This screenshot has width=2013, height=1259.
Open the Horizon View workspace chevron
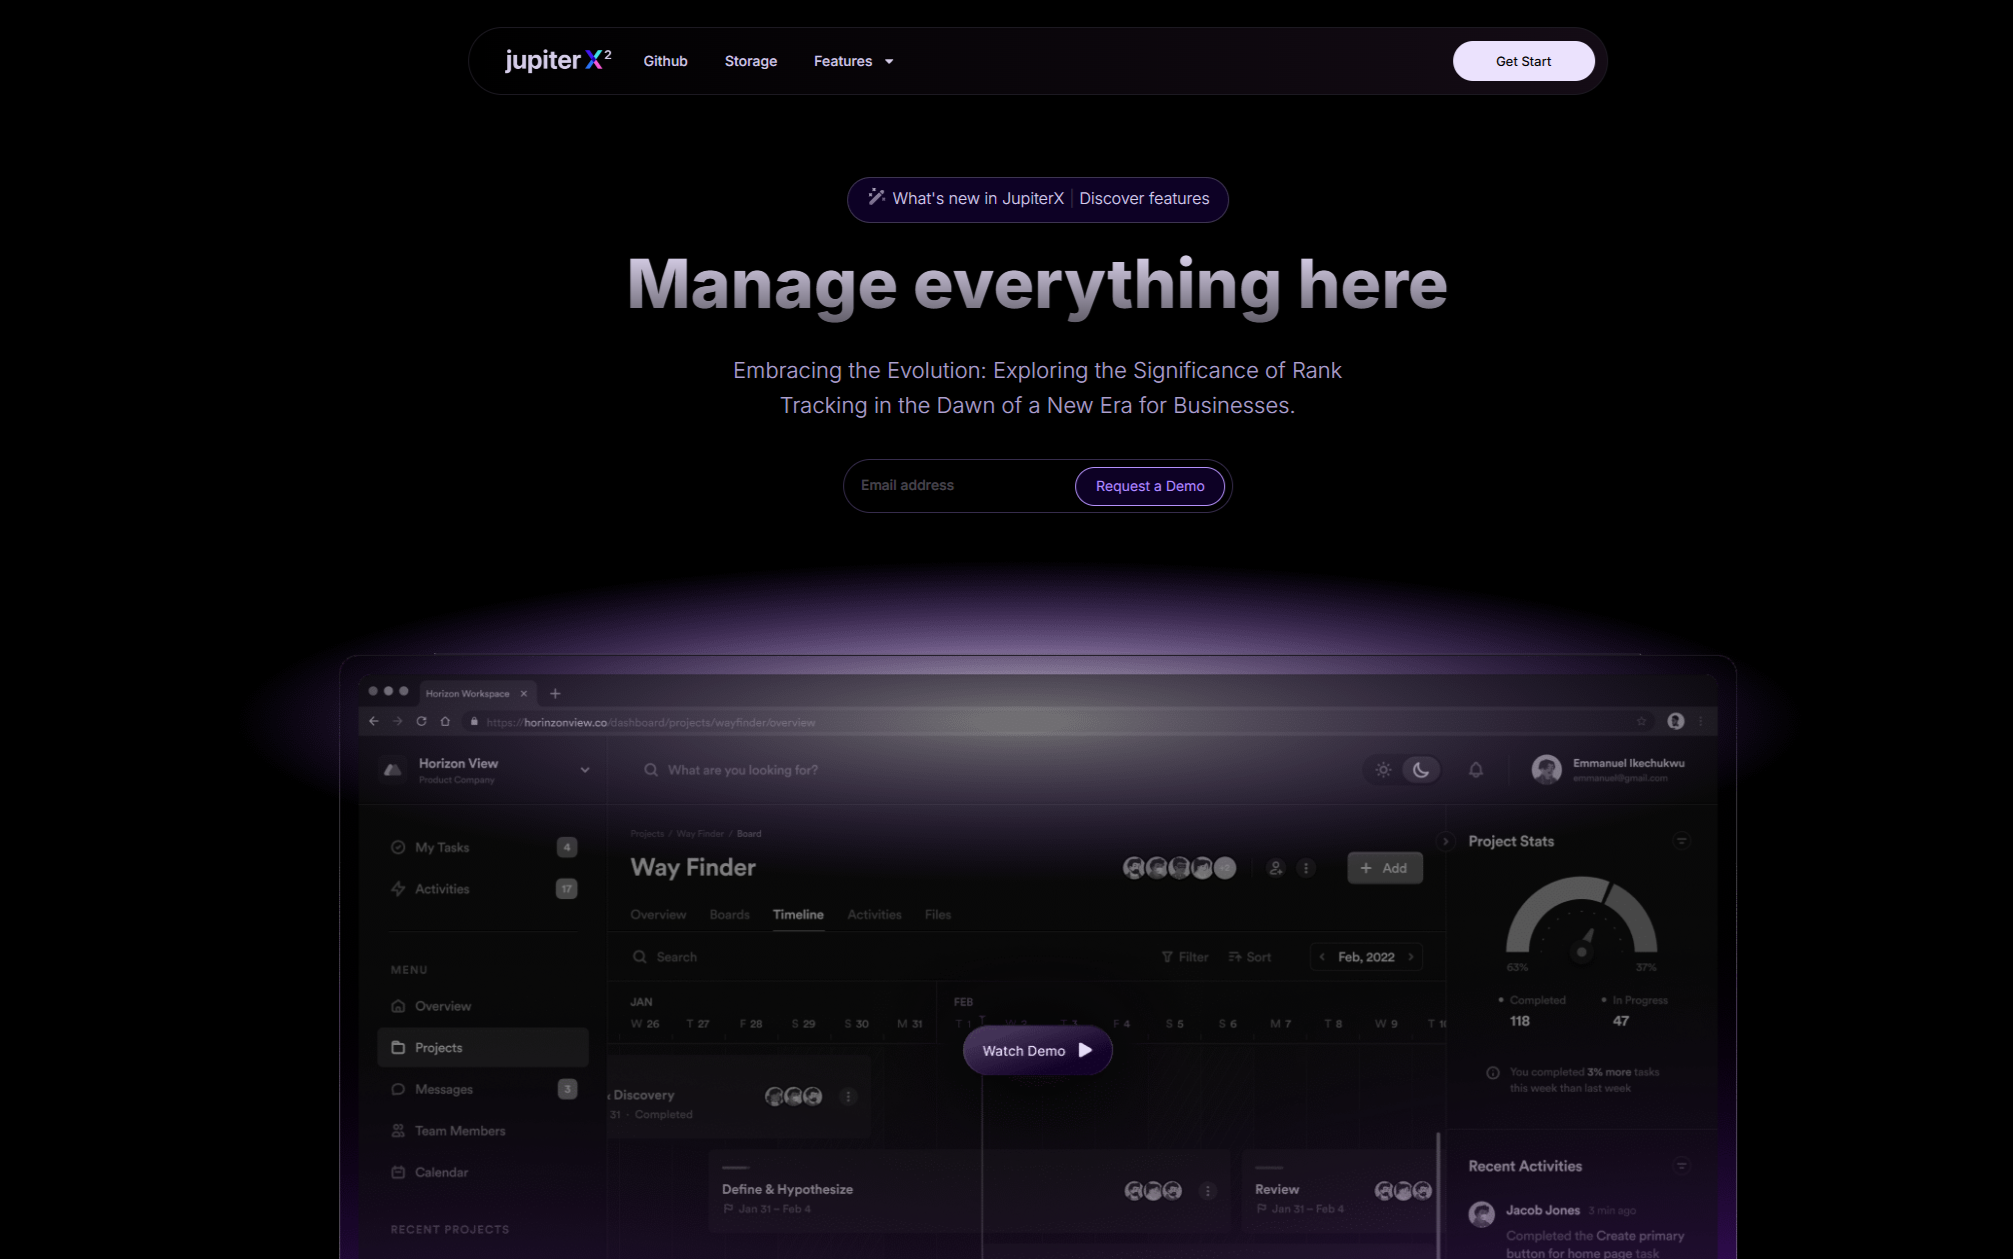pos(585,770)
